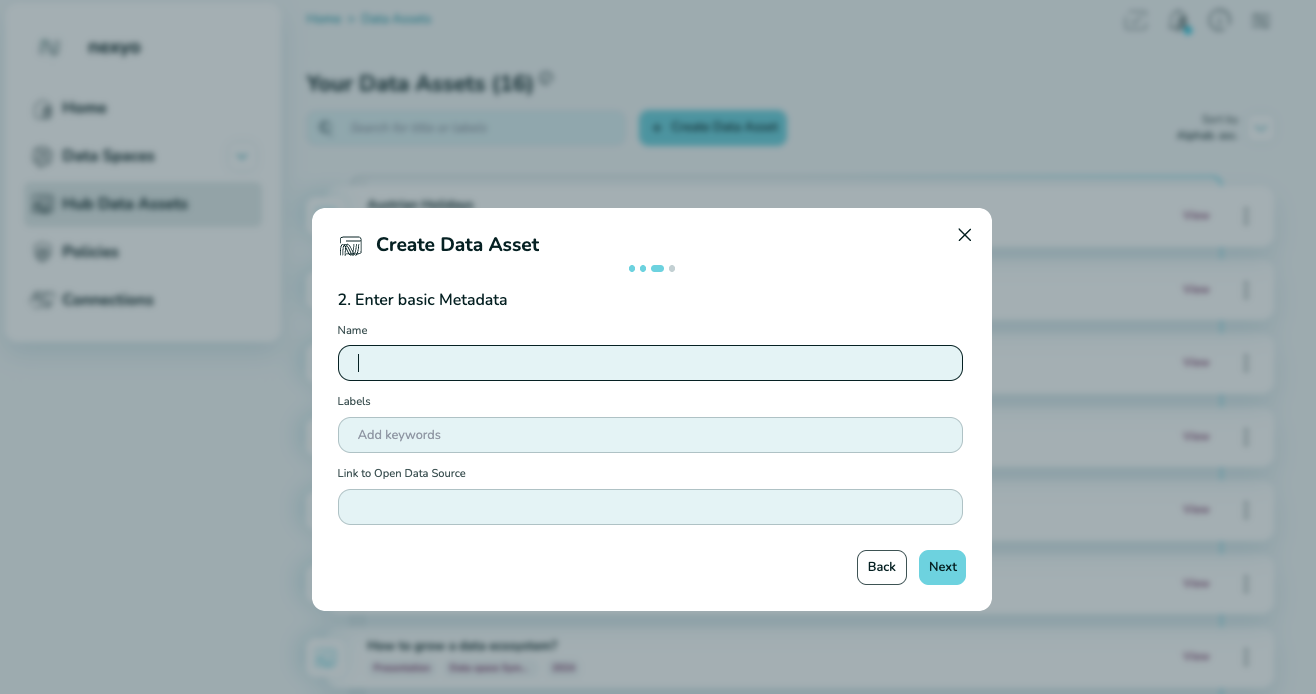The image size is (1316, 694).
Task: Open the history clock icon top right
Action: coord(1220,20)
